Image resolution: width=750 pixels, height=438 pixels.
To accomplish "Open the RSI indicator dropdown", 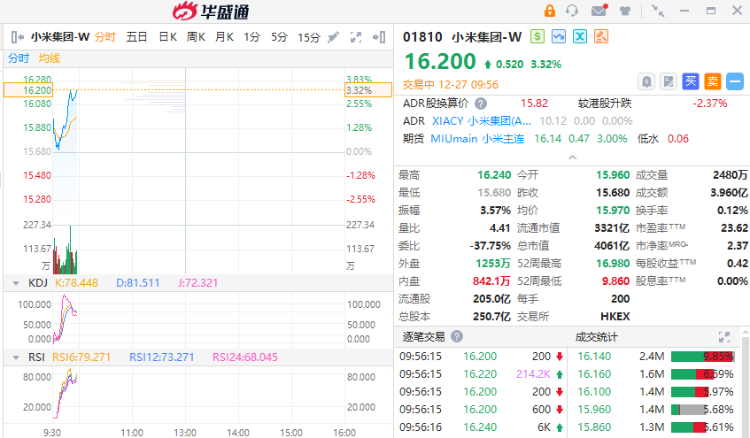I will coord(15,356).
